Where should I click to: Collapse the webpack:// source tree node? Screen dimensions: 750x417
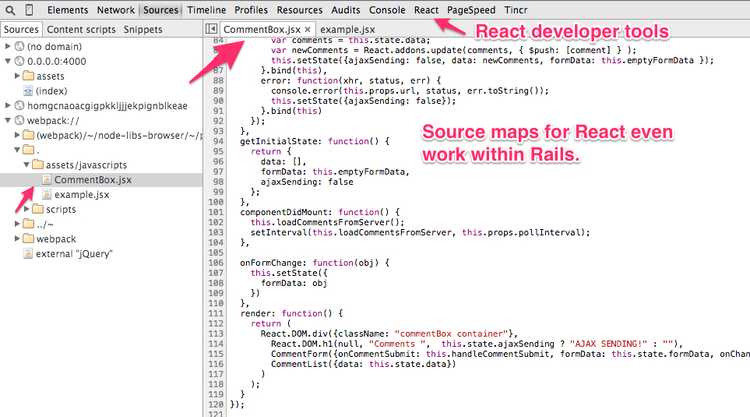[7, 120]
